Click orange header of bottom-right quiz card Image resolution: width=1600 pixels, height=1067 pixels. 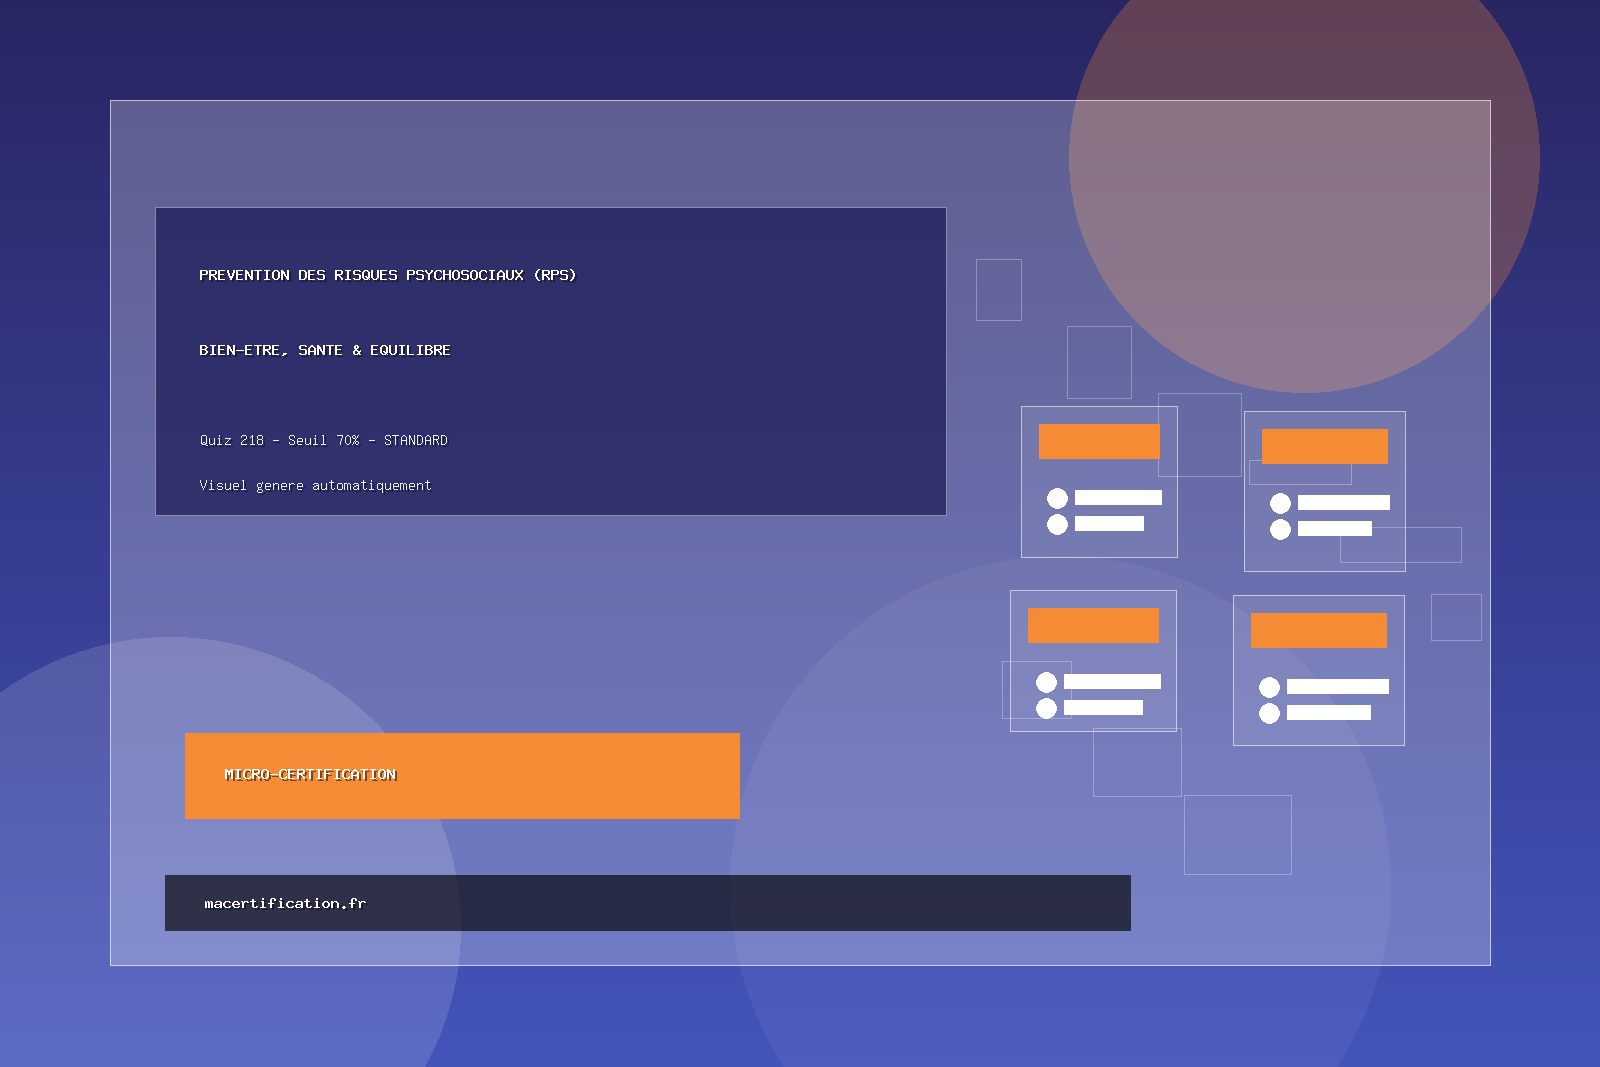click(x=1318, y=630)
